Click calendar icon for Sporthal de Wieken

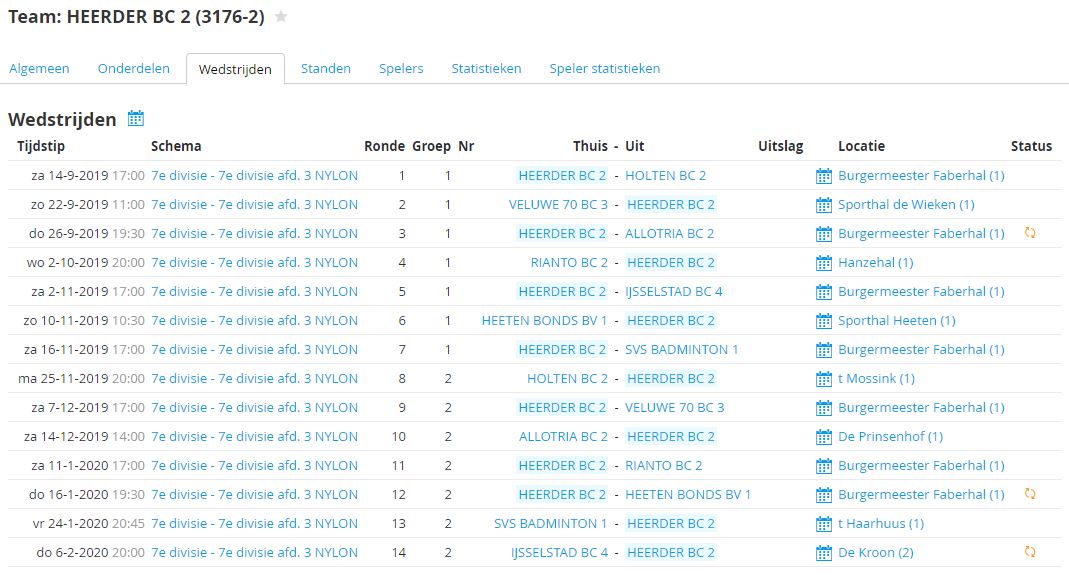click(824, 205)
